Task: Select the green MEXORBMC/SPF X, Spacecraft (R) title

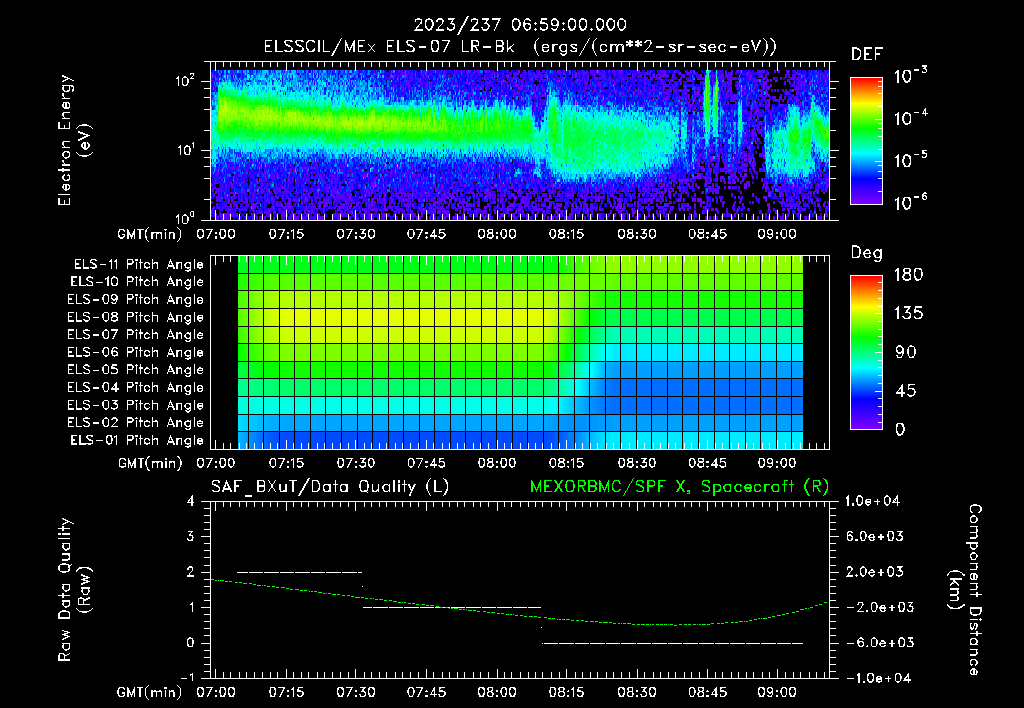Action: pos(679,487)
